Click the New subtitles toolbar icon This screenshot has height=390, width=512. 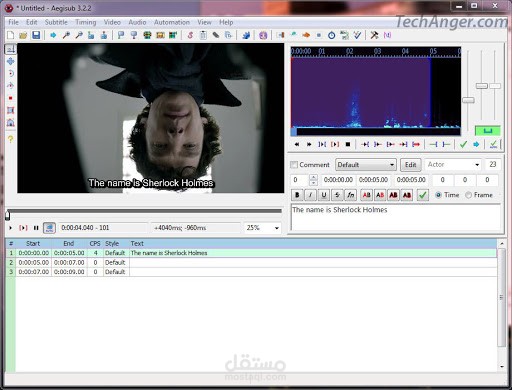click(x=11, y=35)
